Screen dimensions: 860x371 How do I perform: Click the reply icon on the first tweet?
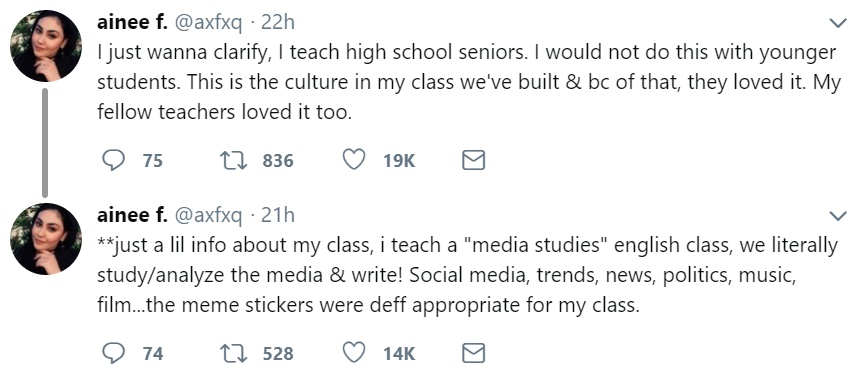114,160
